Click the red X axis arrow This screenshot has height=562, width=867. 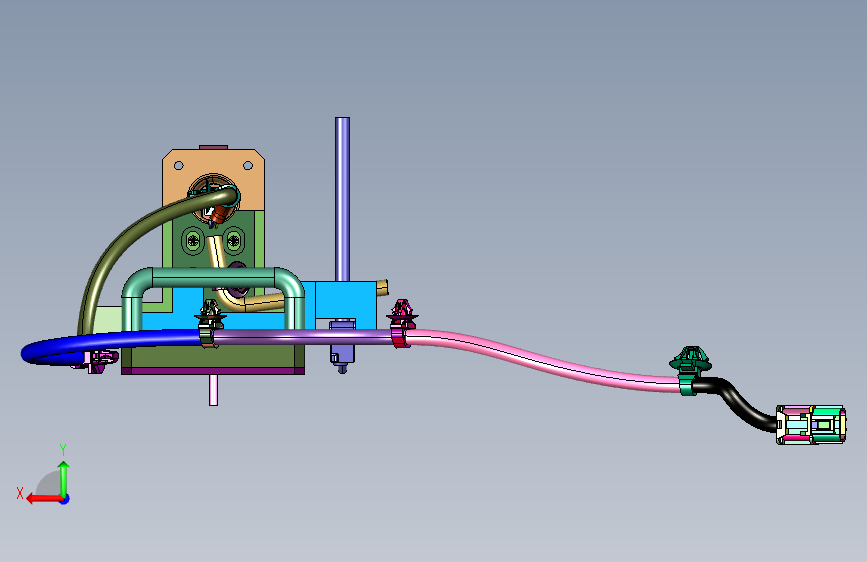(x=43, y=499)
